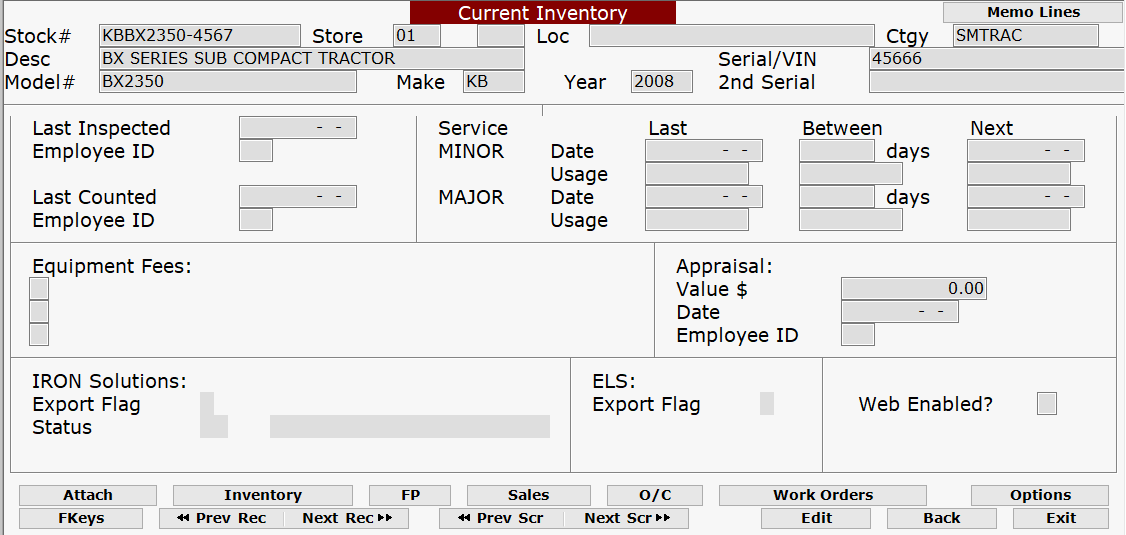Click the Ctgy field SMTRAC
The width and height of the screenshot is (1126, 535).
pos(1026,36)
